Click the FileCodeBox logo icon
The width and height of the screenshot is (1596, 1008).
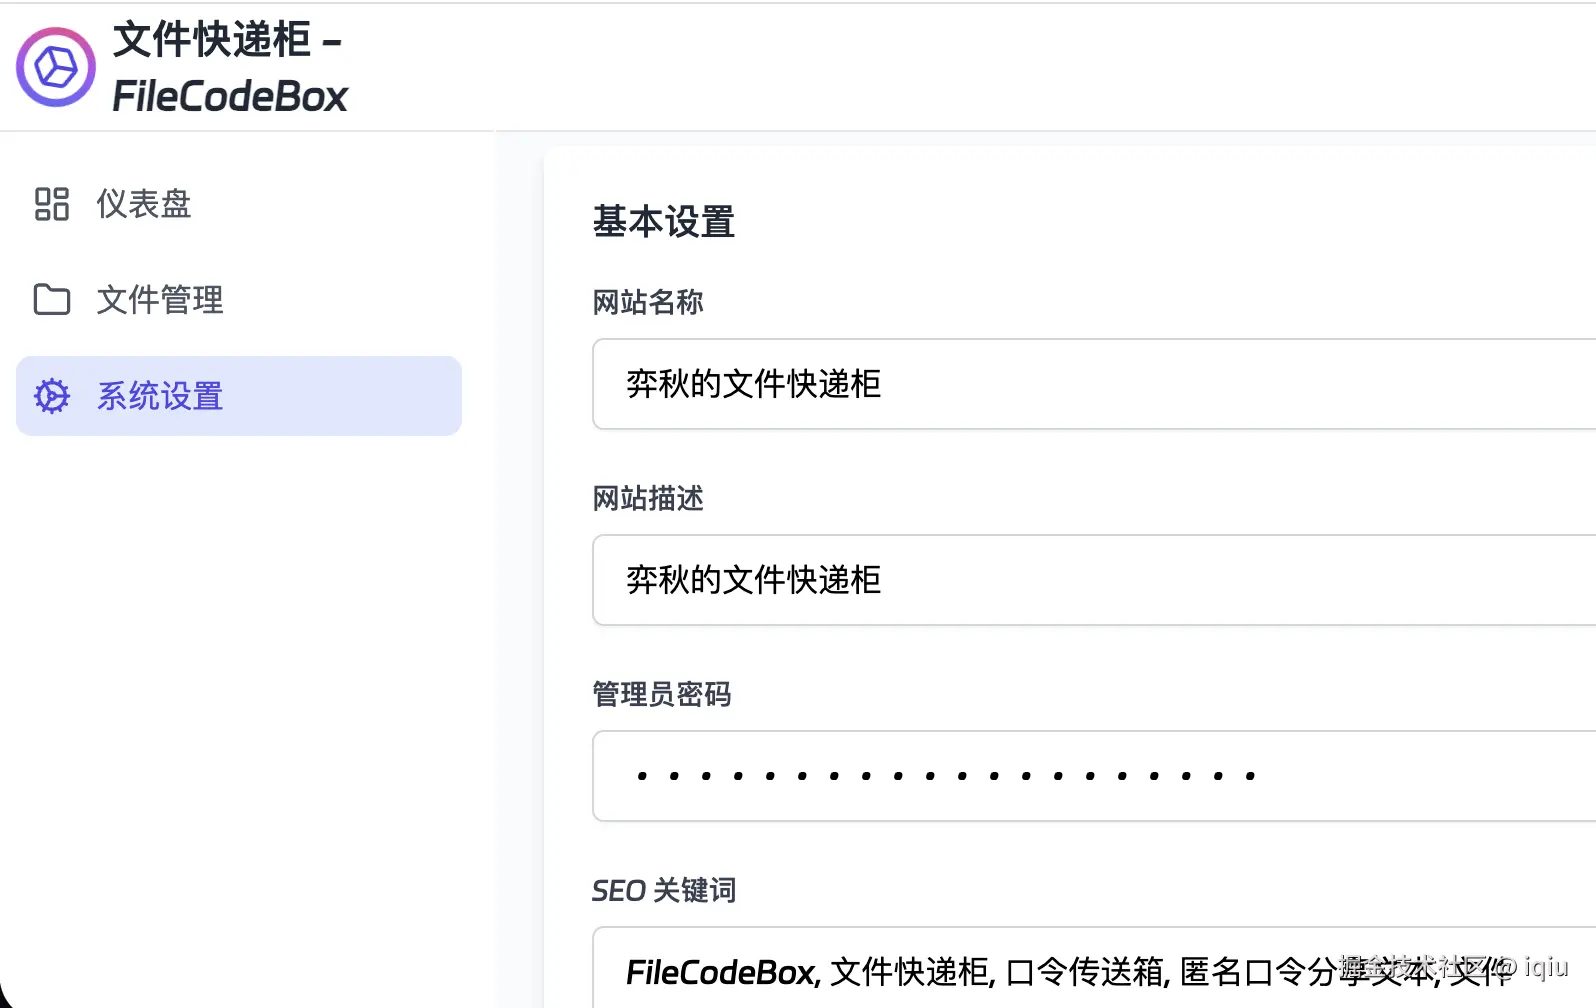click(x=56, y=68)
